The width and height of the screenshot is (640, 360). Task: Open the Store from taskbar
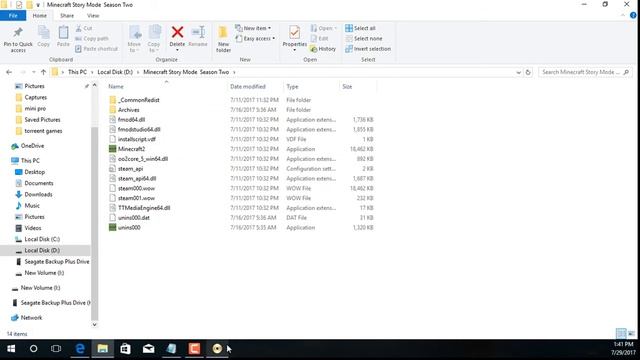tap(125, 349)
